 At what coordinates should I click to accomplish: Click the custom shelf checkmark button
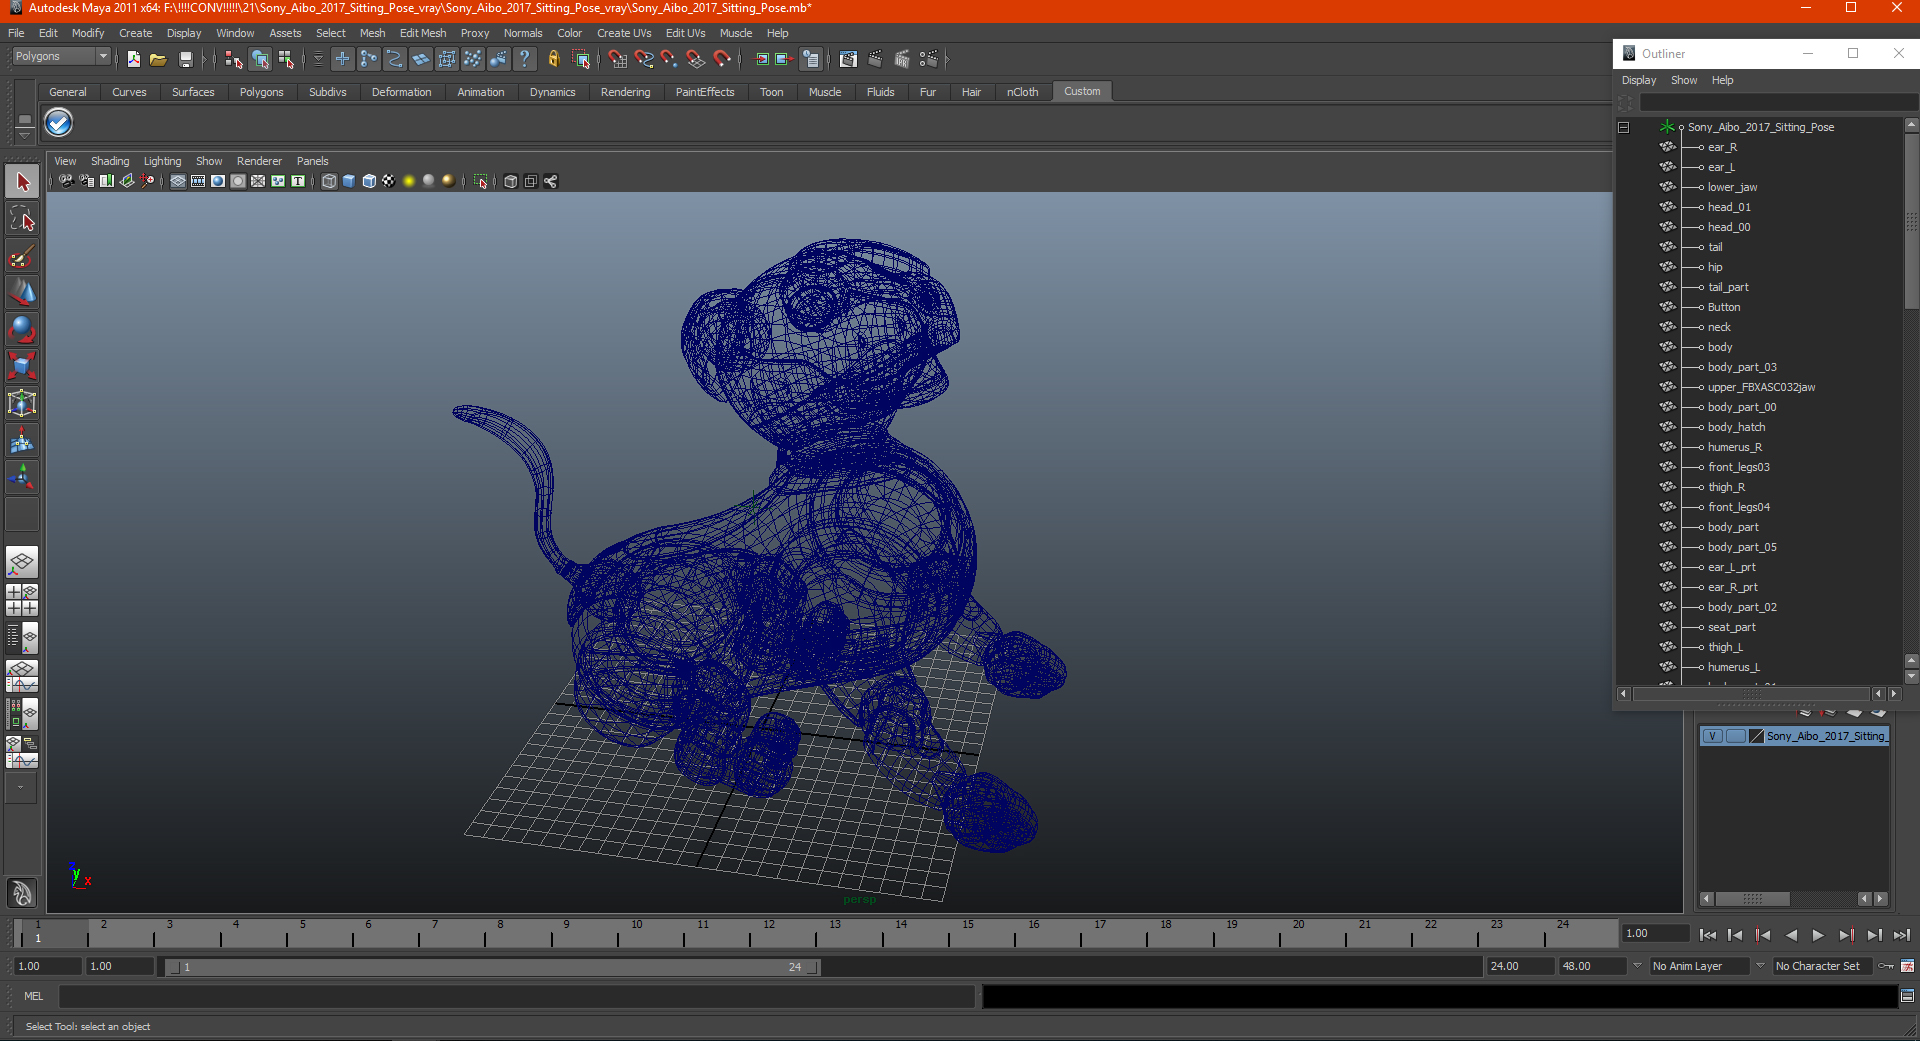[59, 123]
